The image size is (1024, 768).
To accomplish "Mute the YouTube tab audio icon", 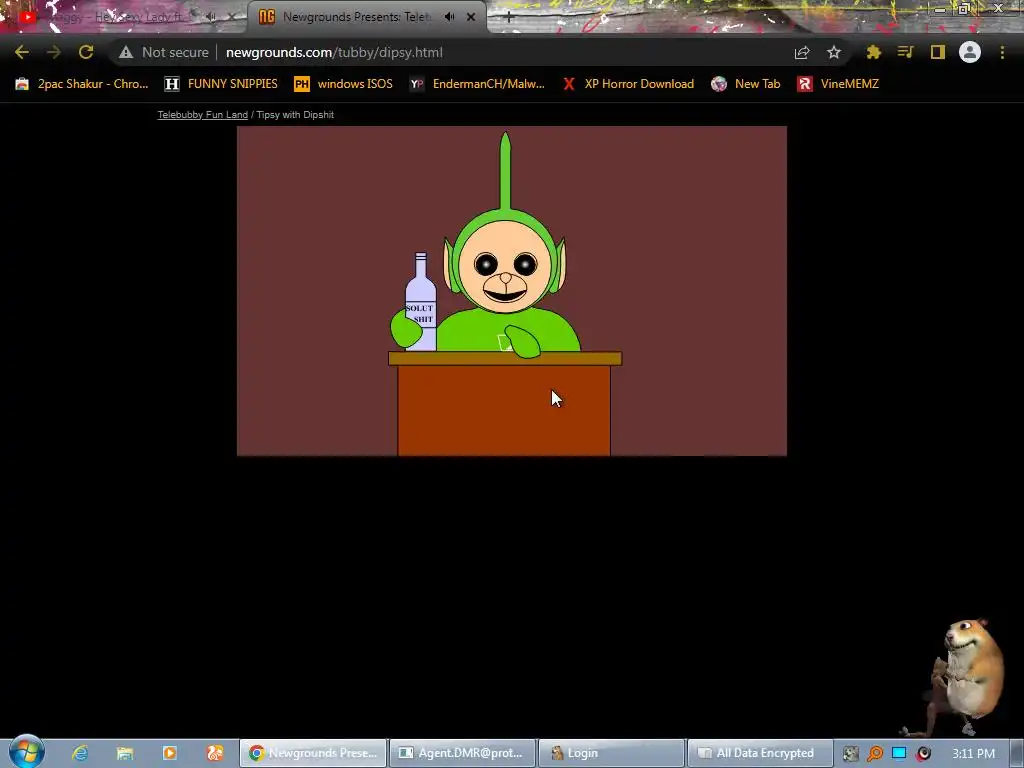I will point(211,17).
